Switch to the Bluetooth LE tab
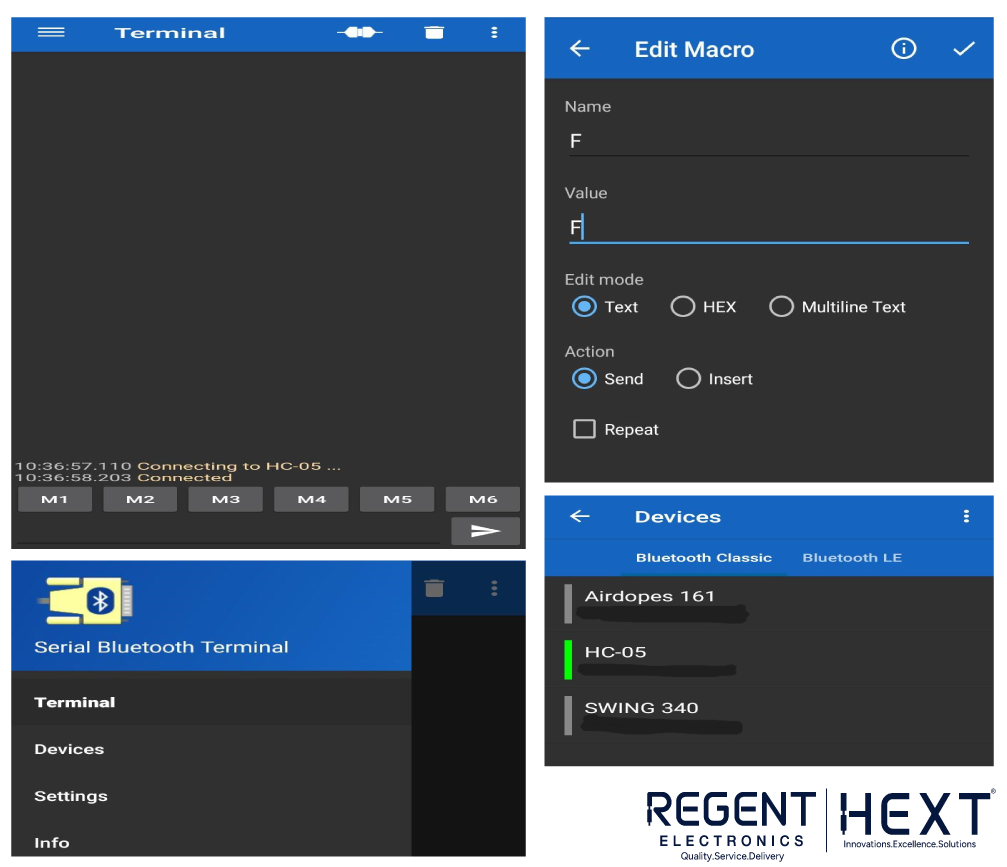 [852, 557]
